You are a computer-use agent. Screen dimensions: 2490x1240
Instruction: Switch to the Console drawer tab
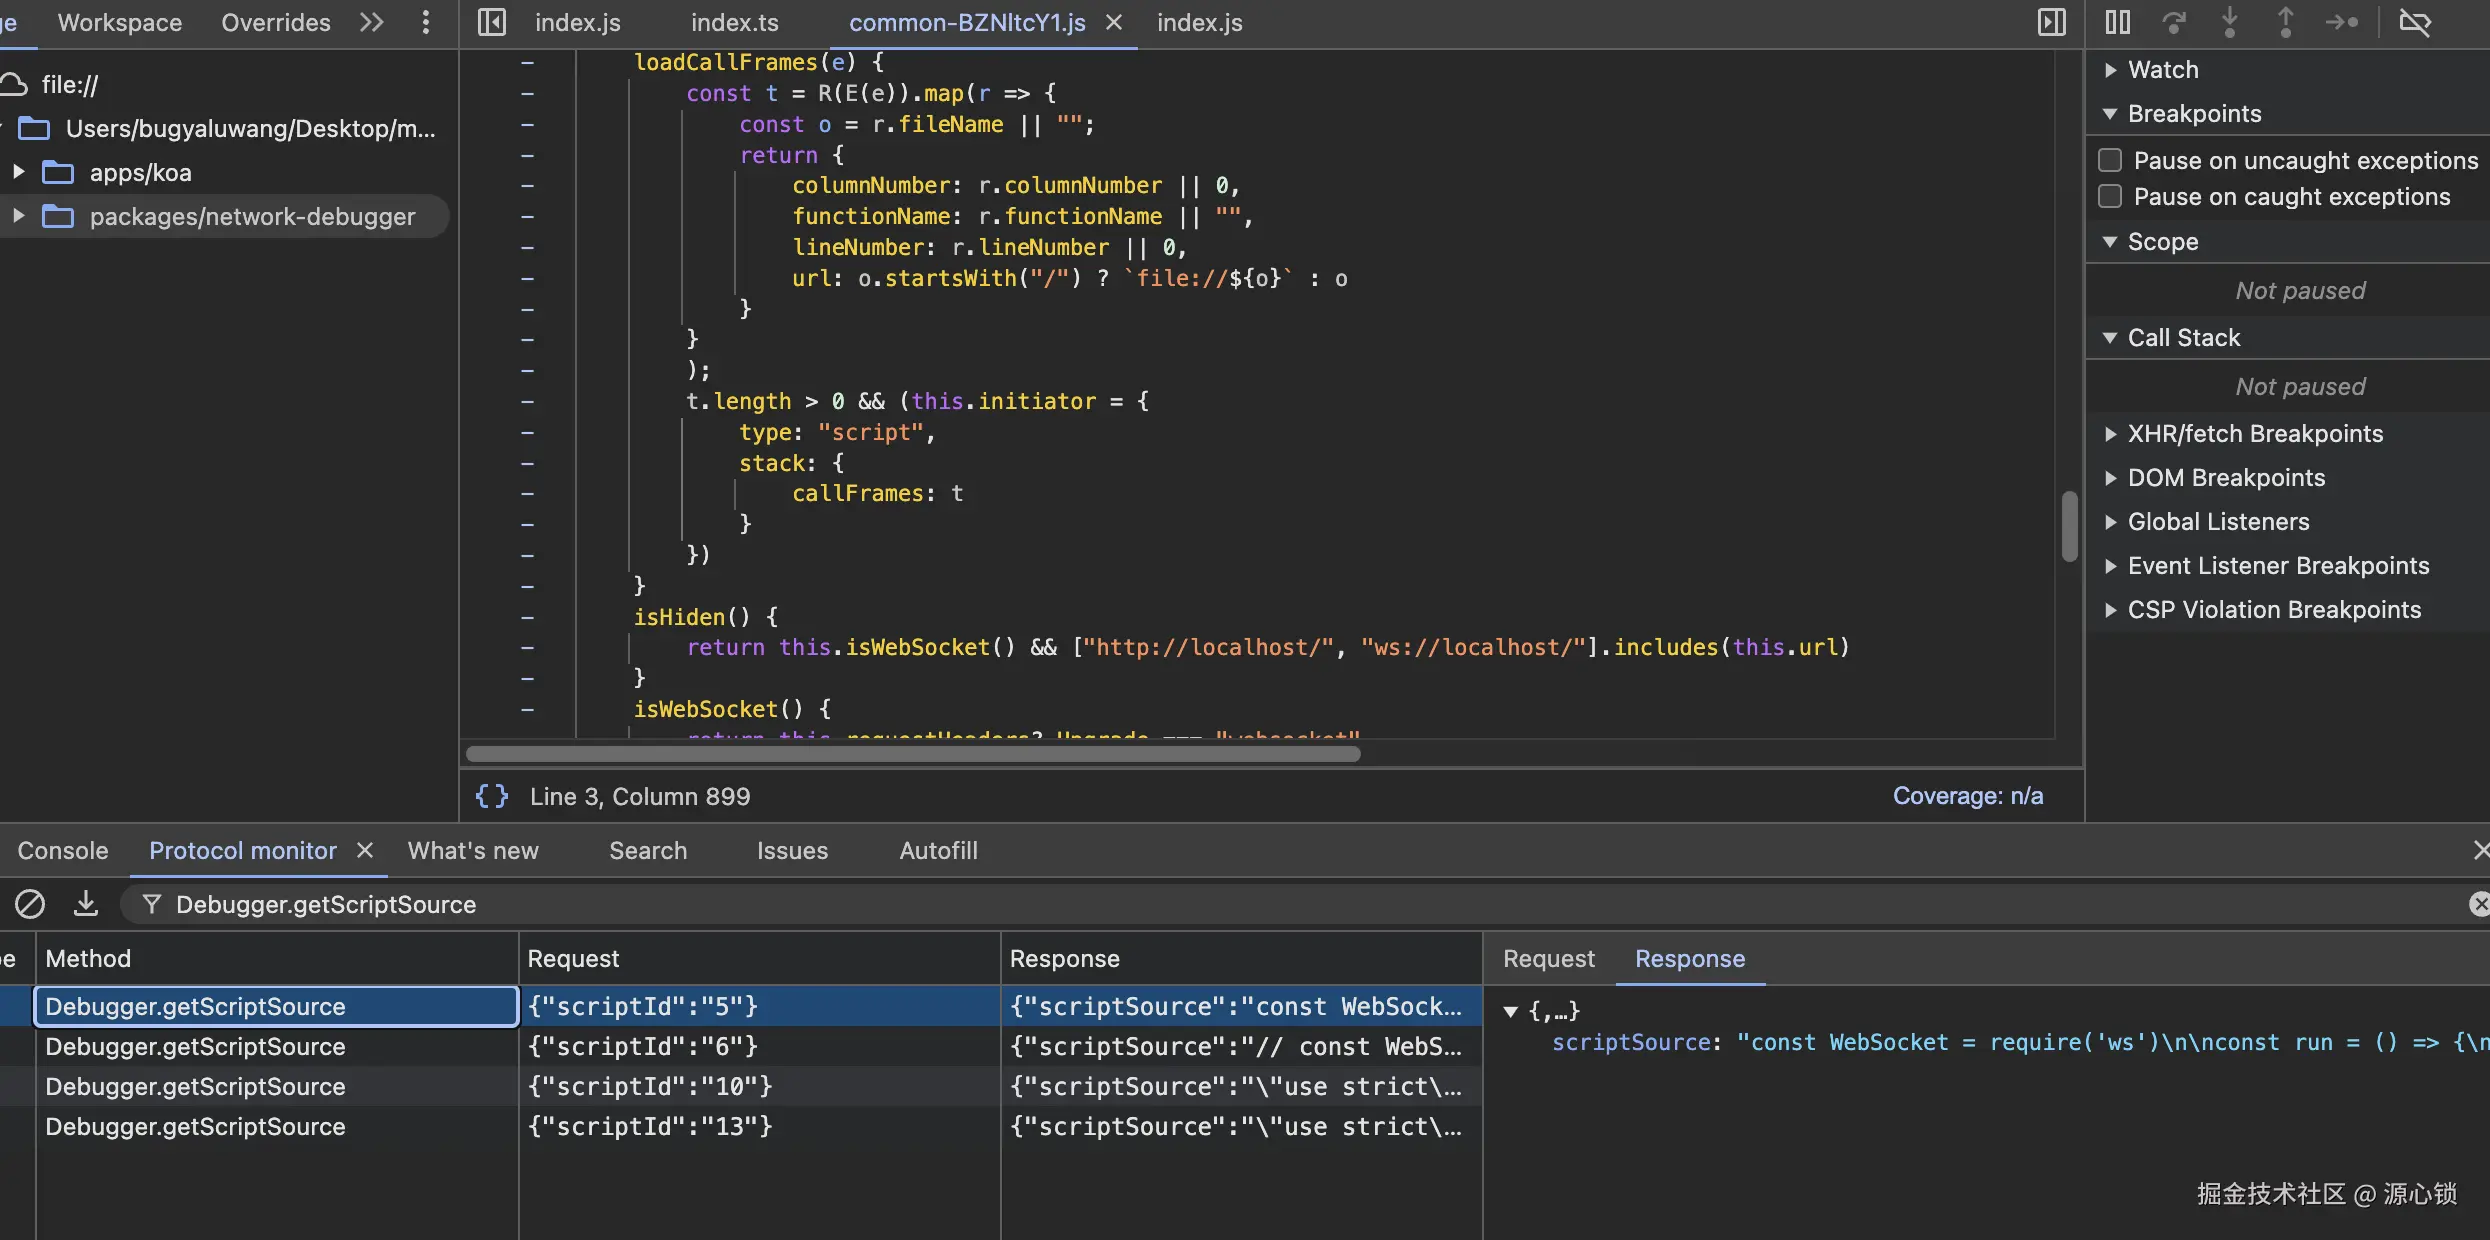(x=63, y=850)
